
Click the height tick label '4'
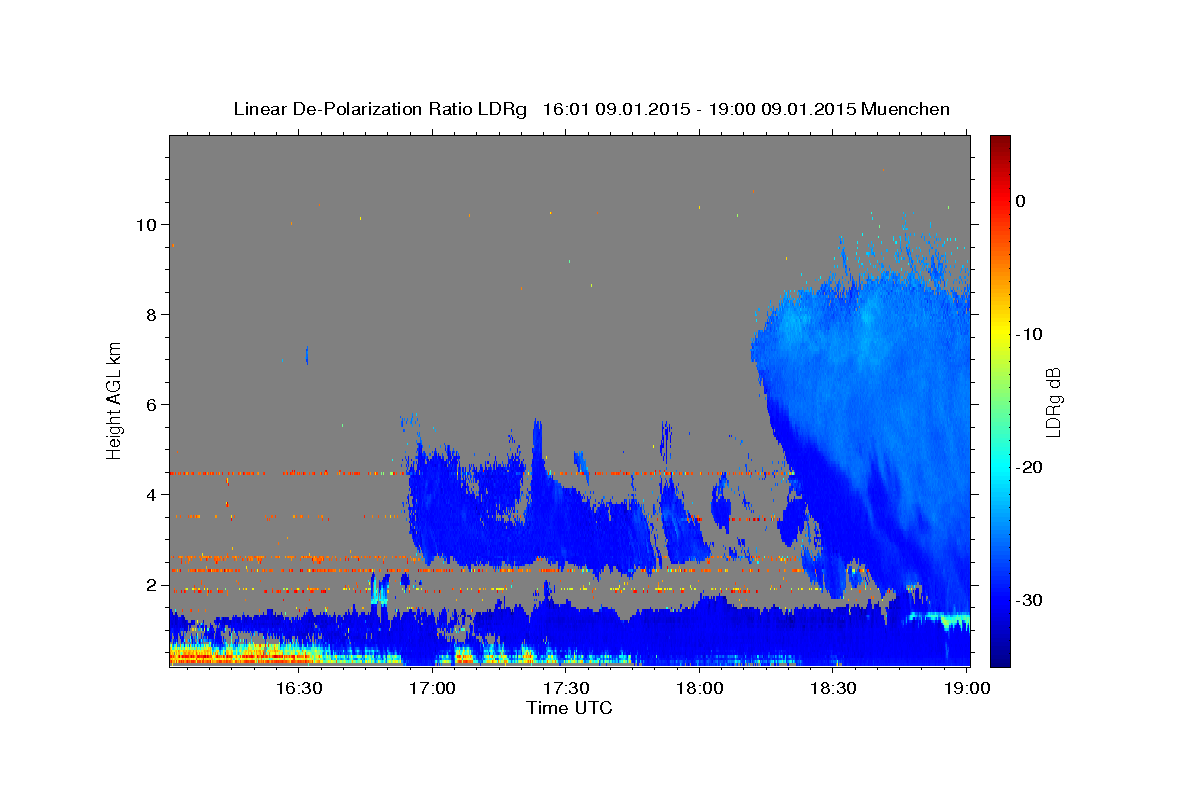coord(152,495)
